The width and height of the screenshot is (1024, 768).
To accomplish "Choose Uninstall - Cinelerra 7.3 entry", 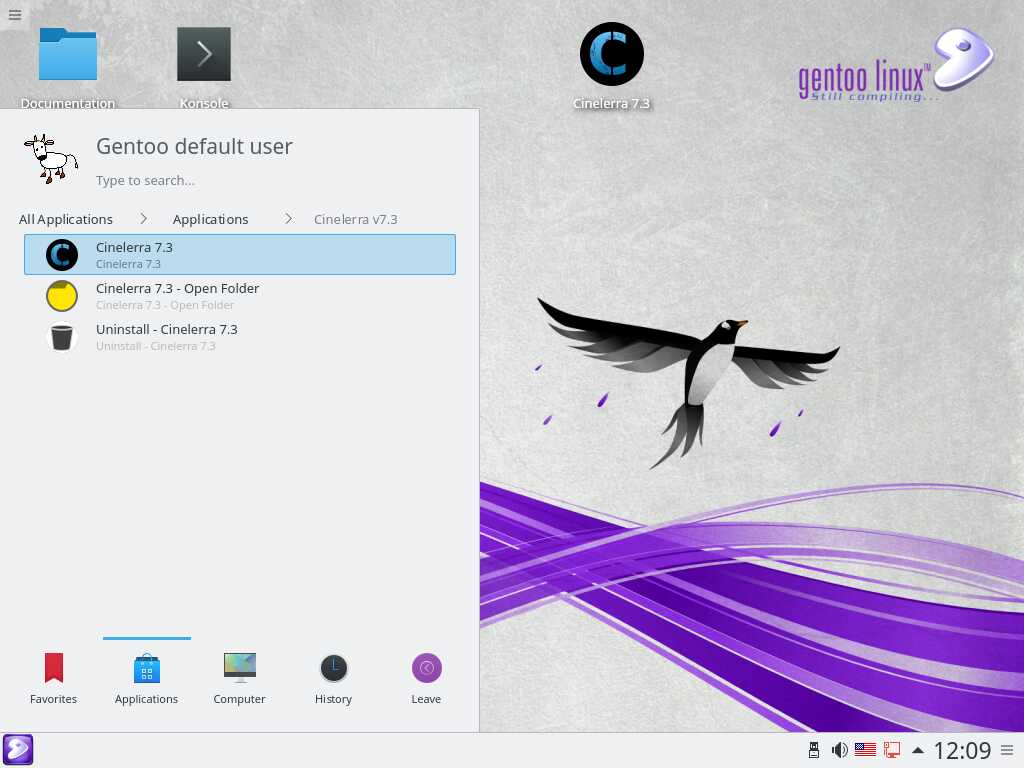I will (240, 337).
